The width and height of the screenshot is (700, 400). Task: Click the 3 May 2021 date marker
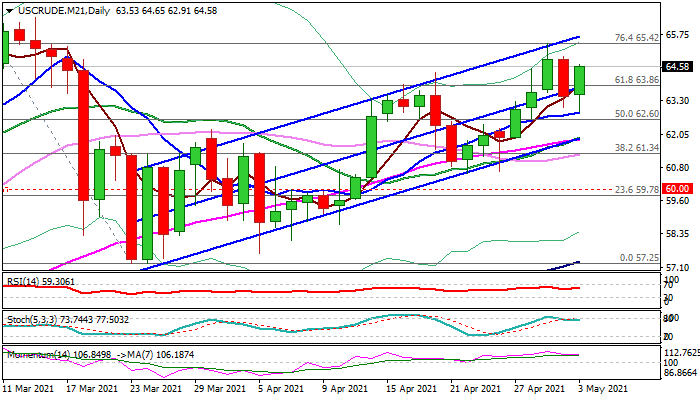(x=603, y=388)
